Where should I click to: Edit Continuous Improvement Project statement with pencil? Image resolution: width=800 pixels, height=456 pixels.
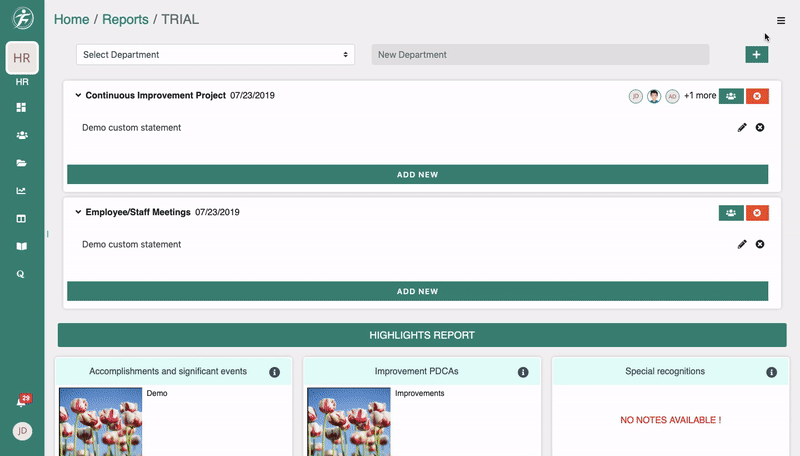[x=742, y=128]
